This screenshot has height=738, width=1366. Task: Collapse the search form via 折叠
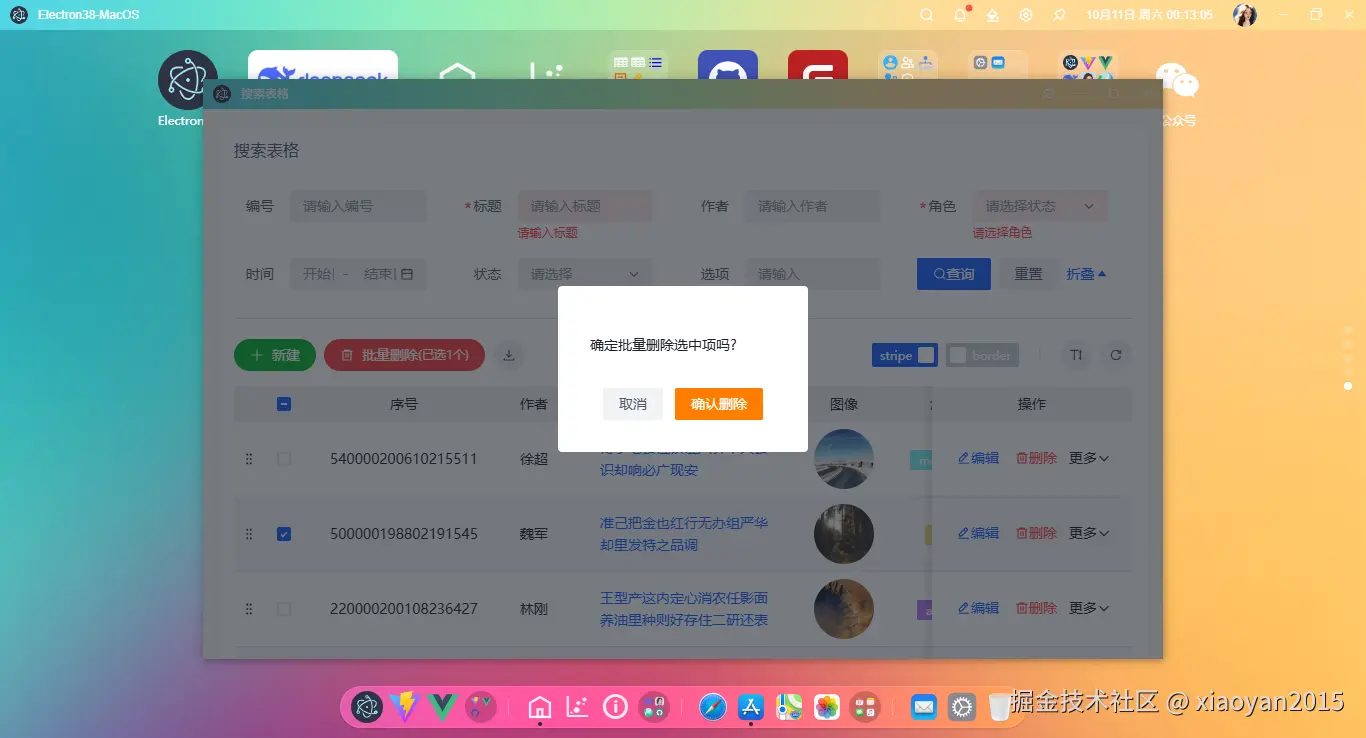1086,273
